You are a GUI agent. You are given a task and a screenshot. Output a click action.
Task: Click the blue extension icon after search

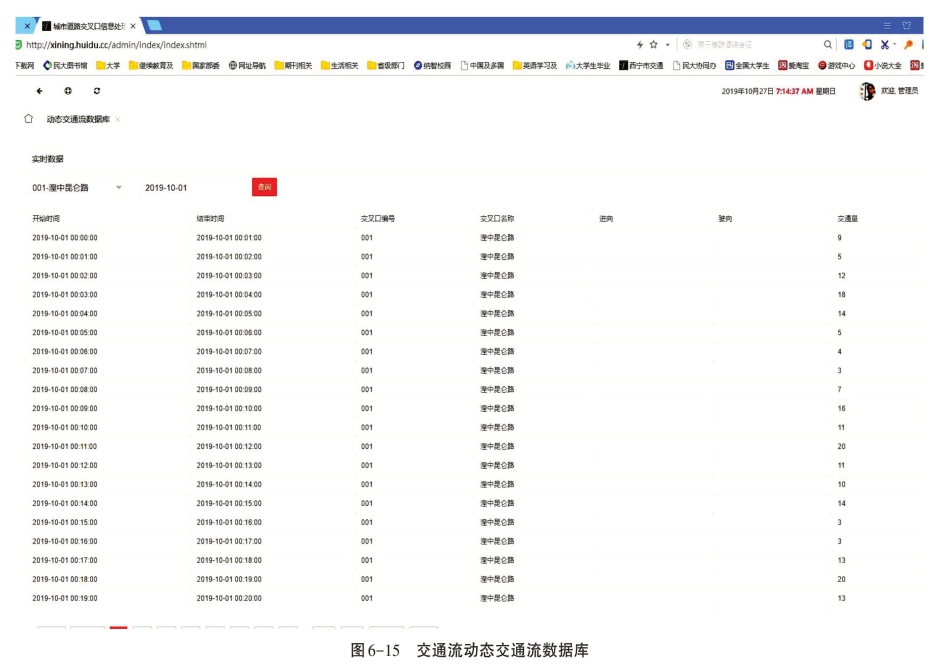(x=849, y=45)
